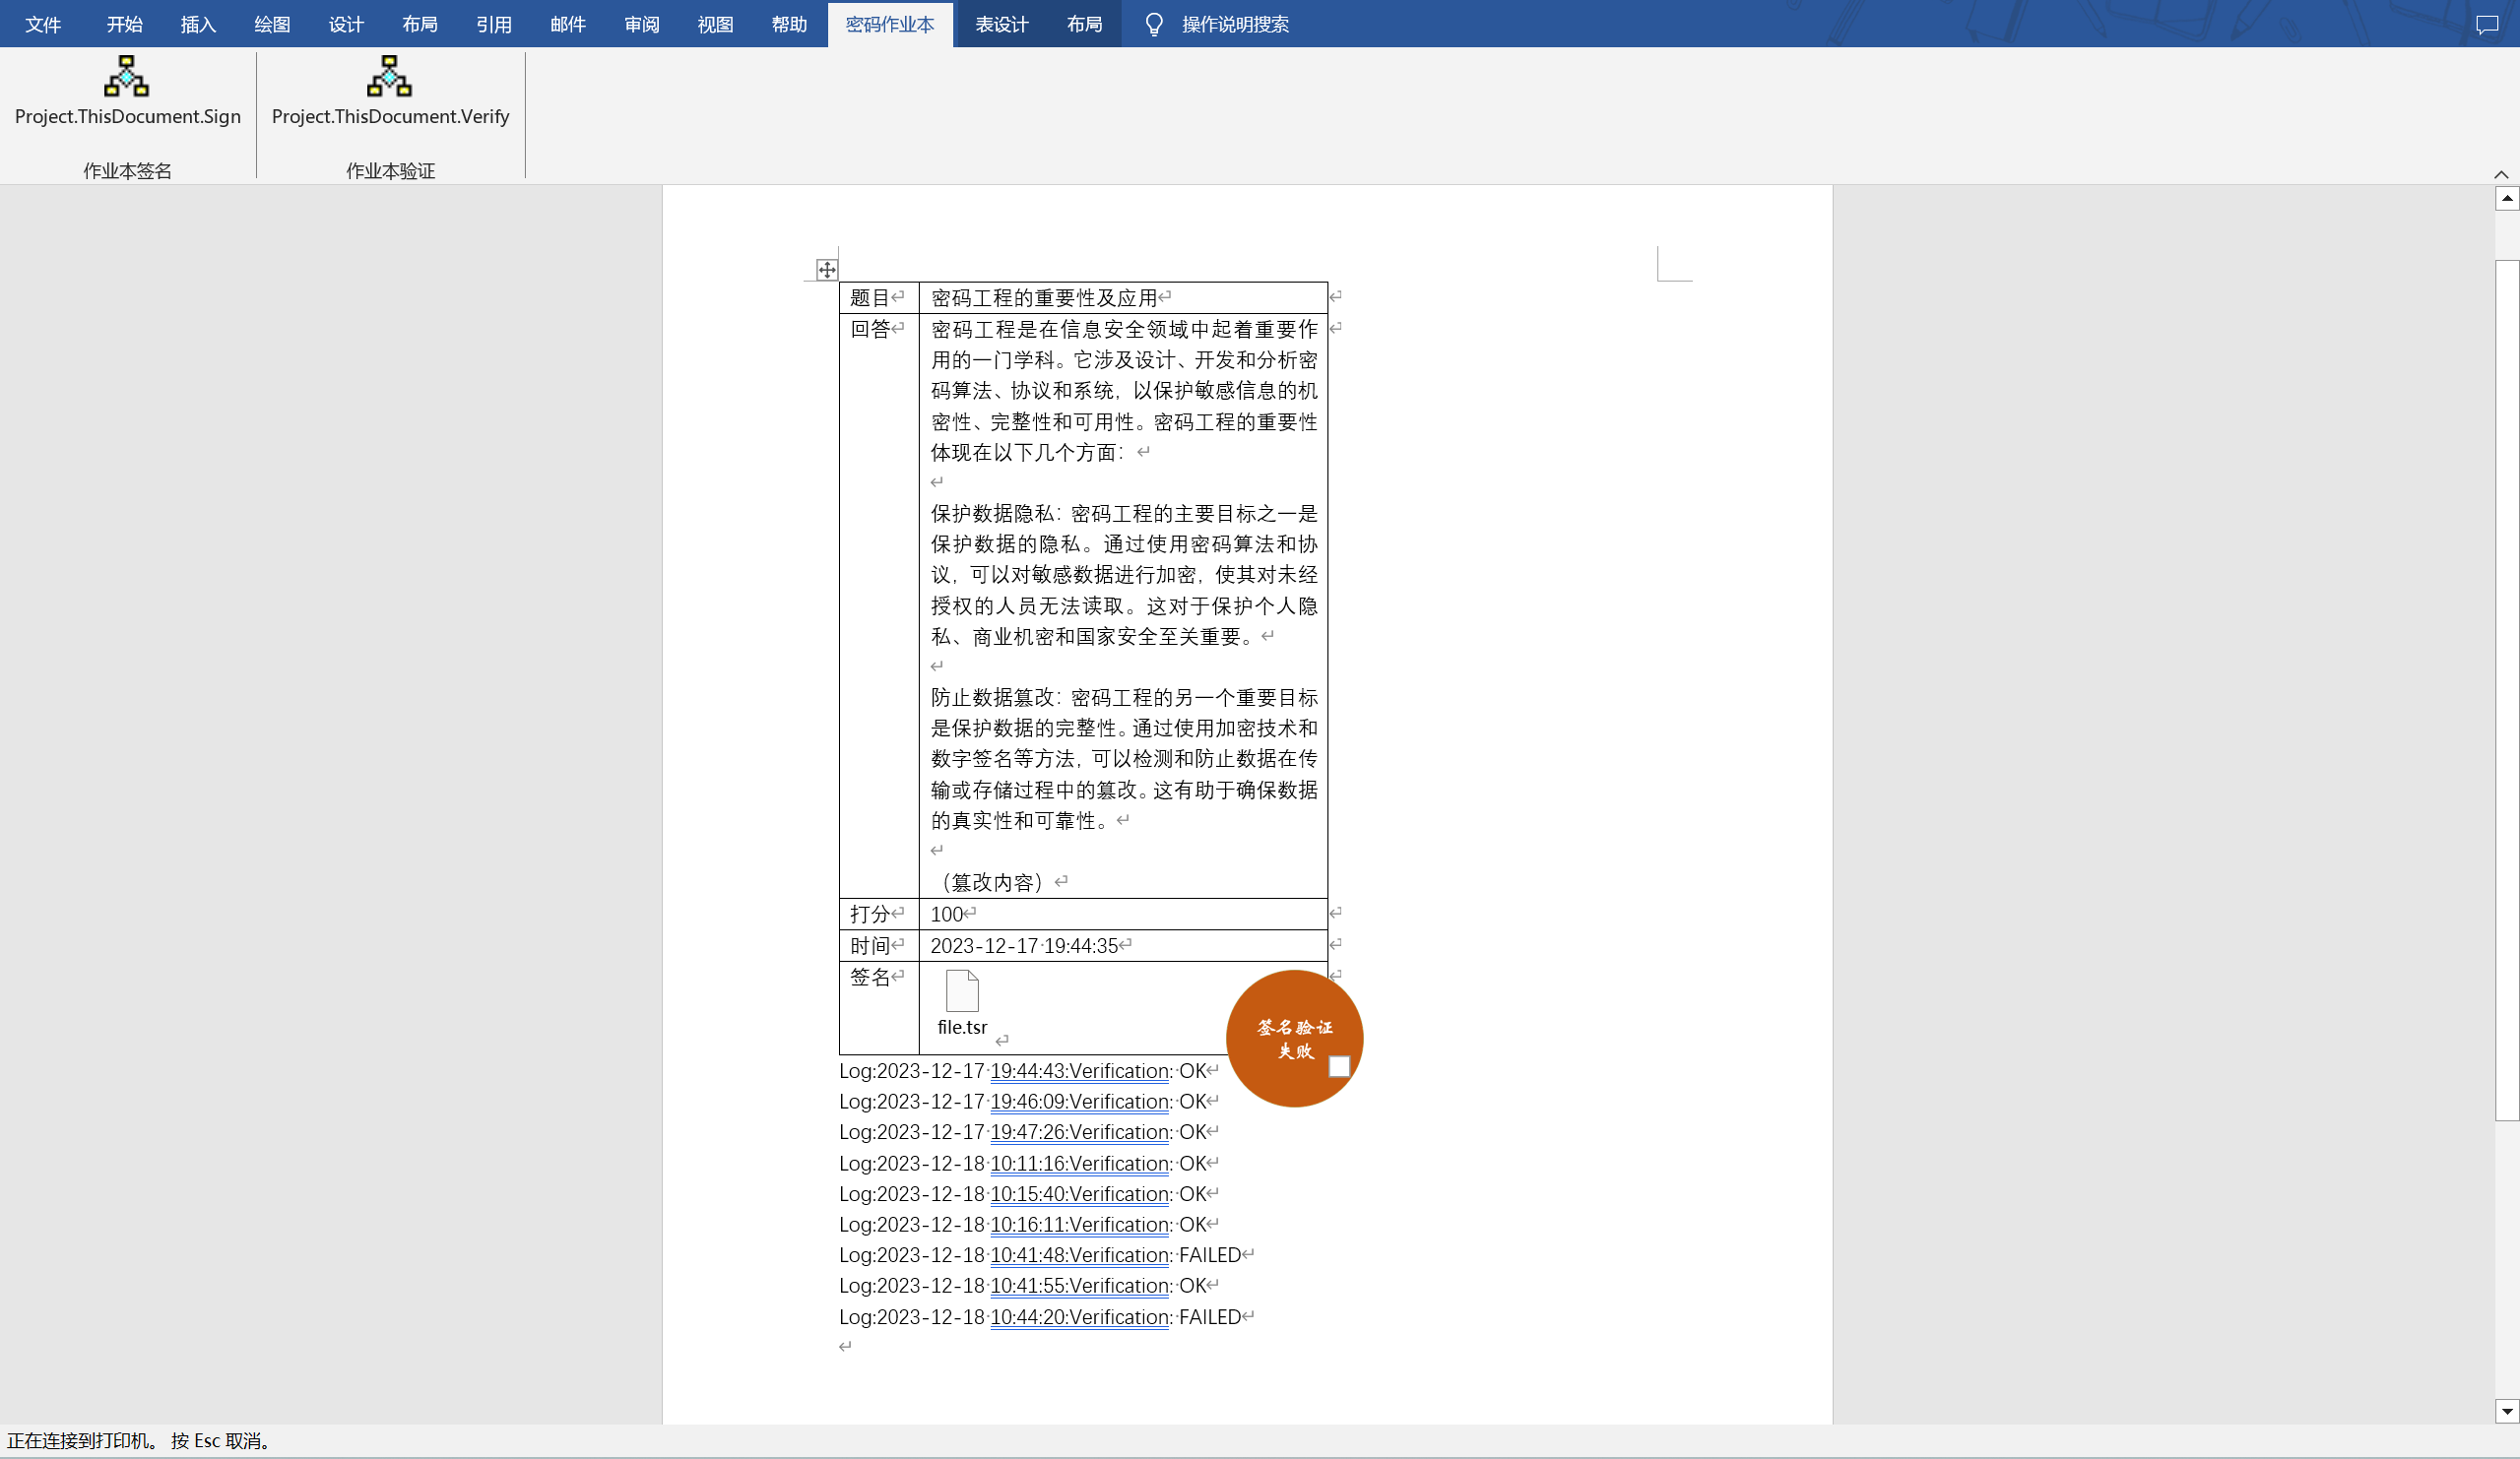Viewport: 2520px width, 1459px height.
Task: Click the Project.ThisDocument.Sign macro icon
Action: click(127, 77)
